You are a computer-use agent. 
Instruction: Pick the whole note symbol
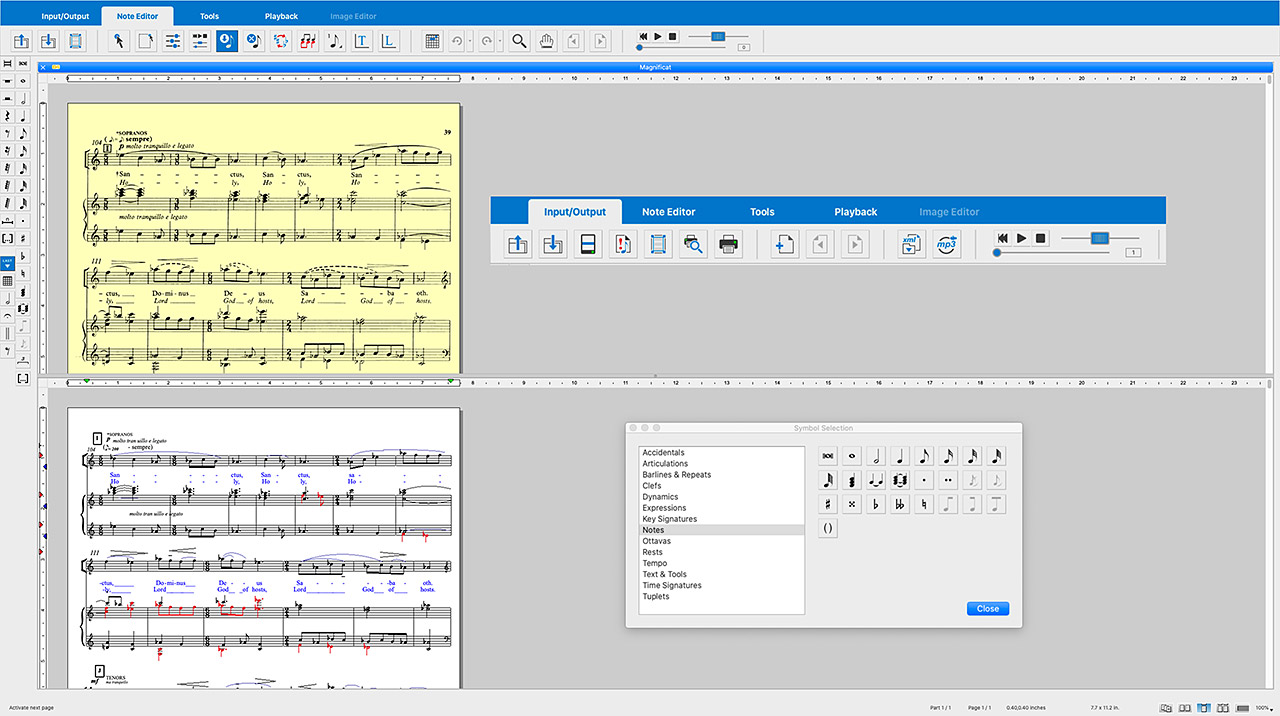(x=852, y=455)
